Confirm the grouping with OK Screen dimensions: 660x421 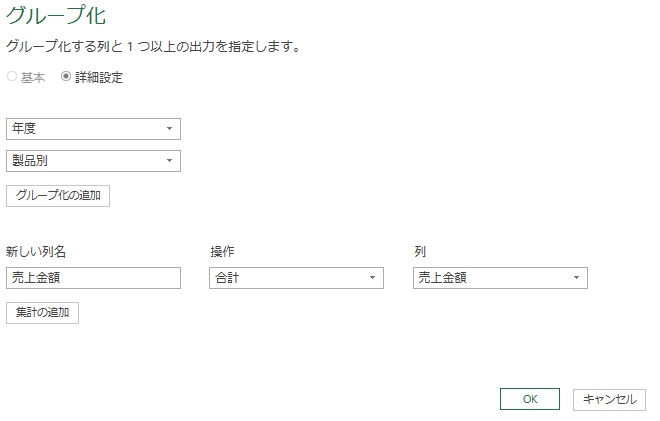[x=530, y=399]
